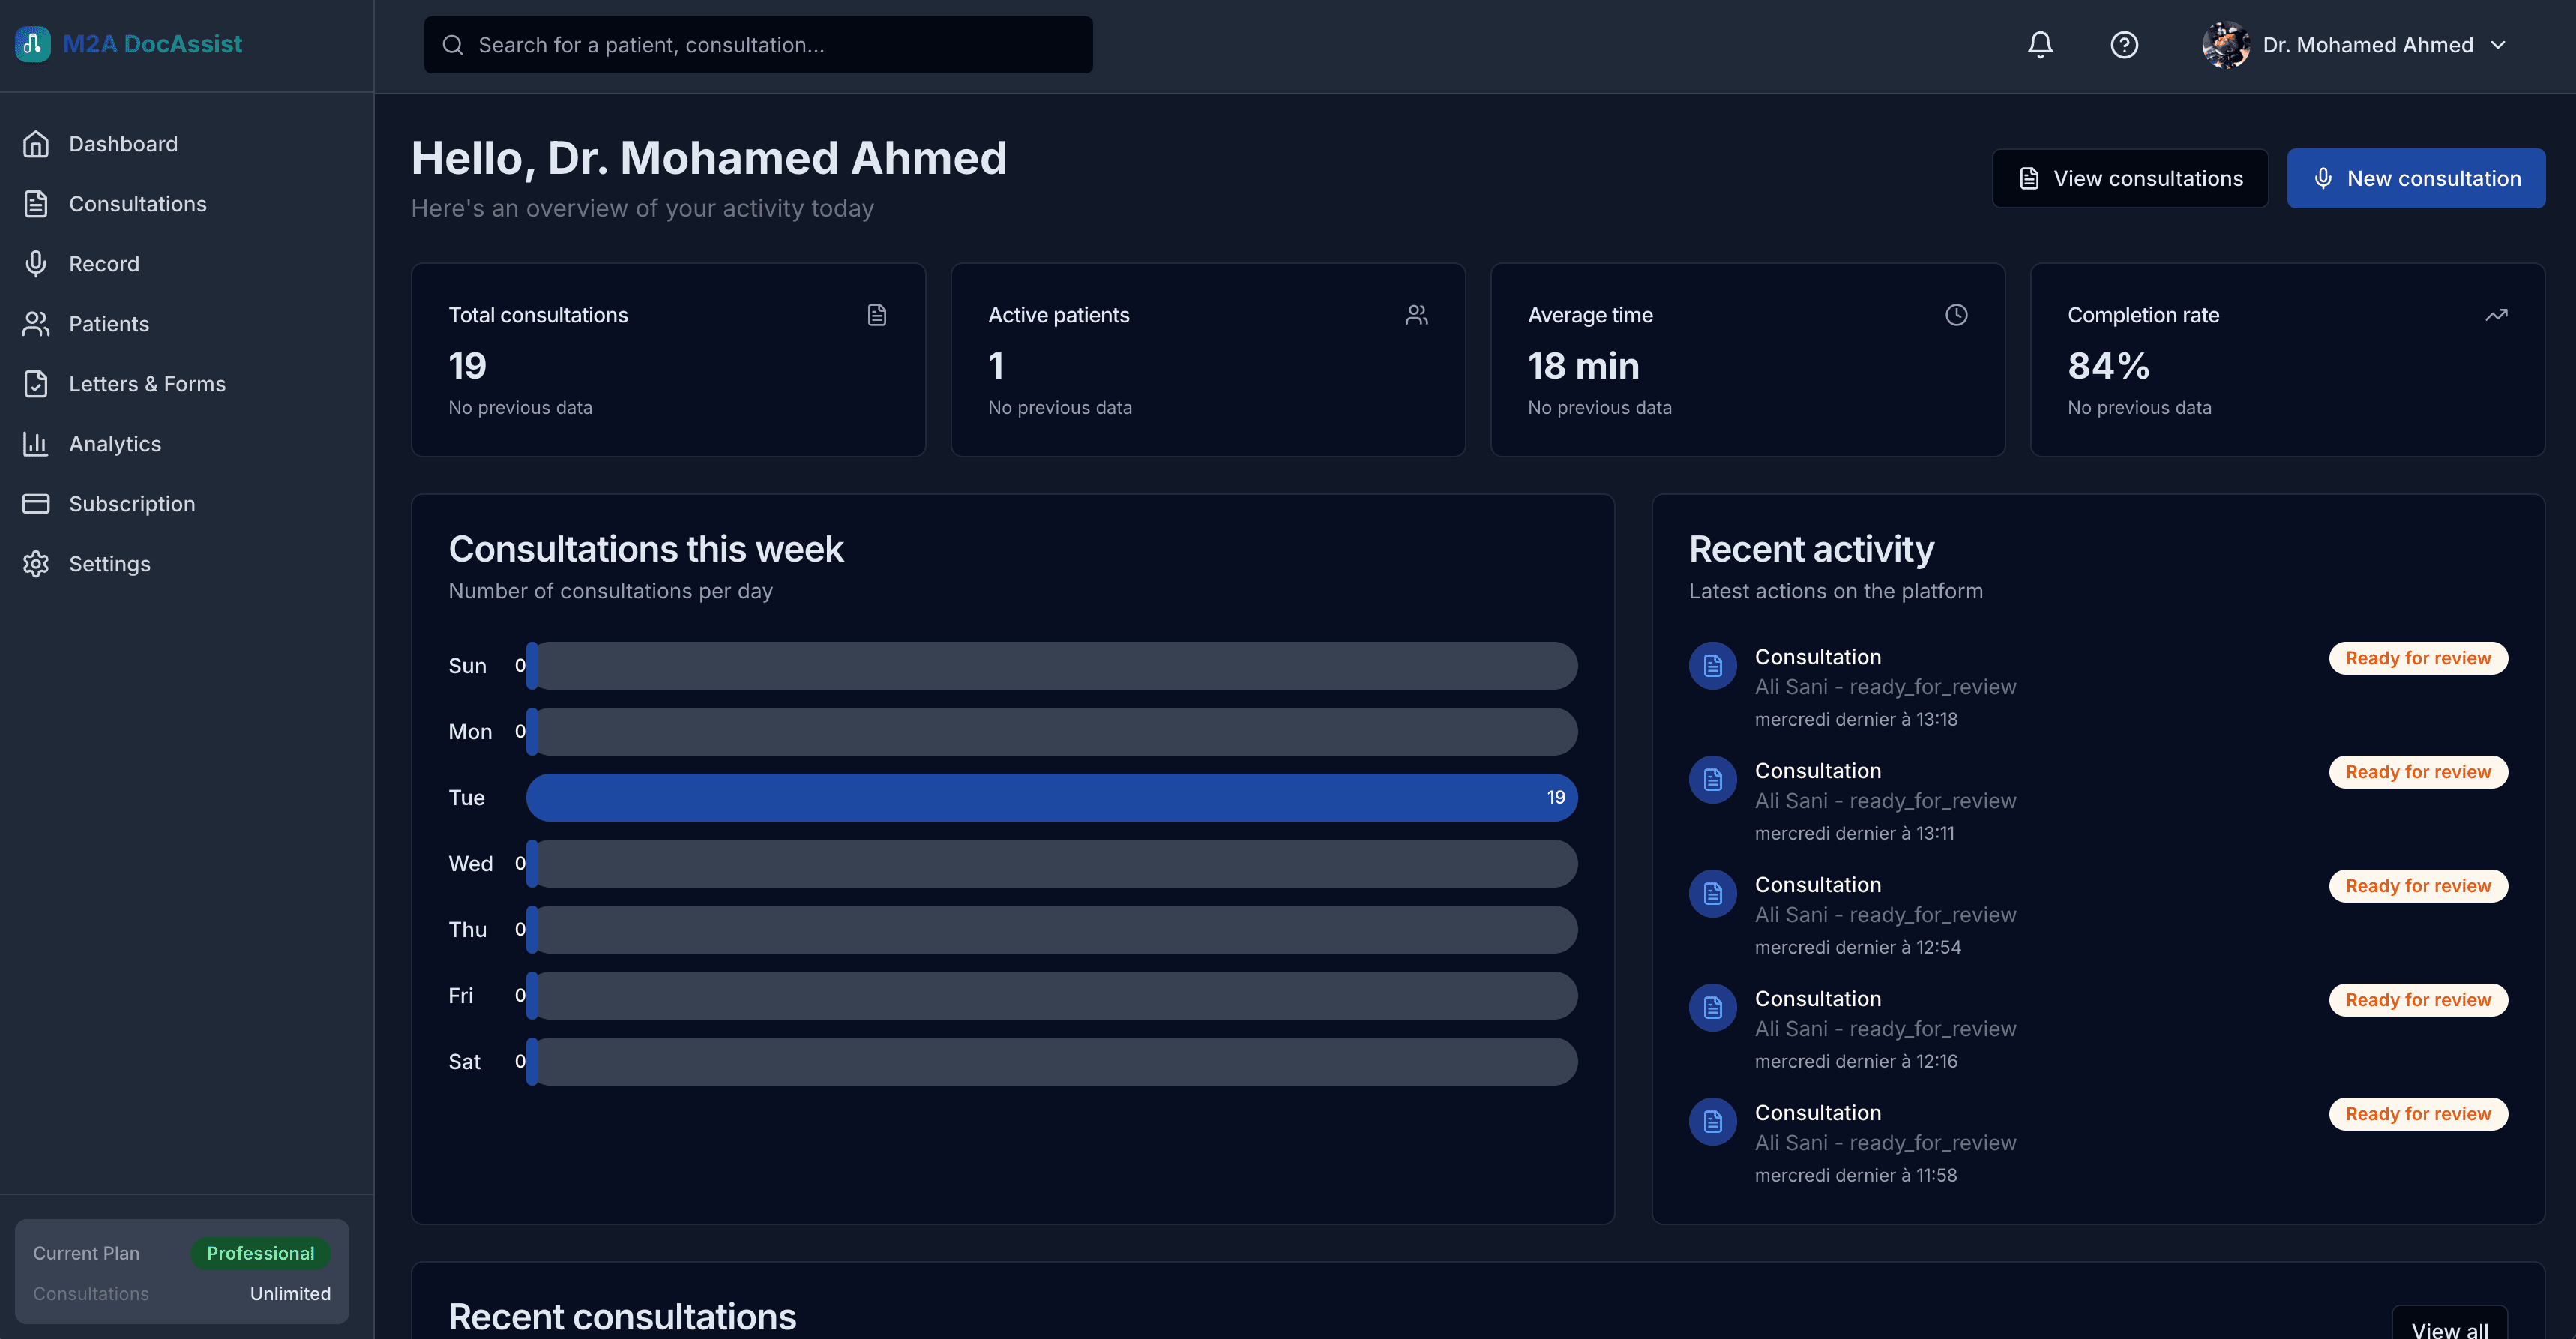
Task: Click the consultation icon for the 13:18 activity
Action: pos(1713,665)
